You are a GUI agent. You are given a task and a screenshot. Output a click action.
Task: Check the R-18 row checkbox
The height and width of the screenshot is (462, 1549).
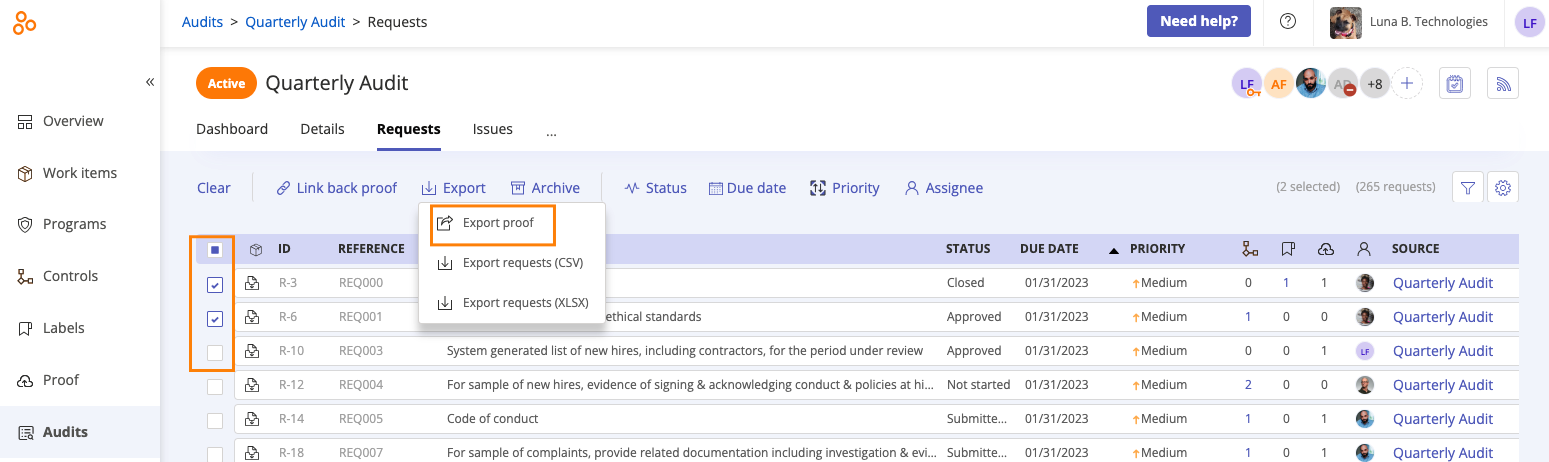coord(215,453)
